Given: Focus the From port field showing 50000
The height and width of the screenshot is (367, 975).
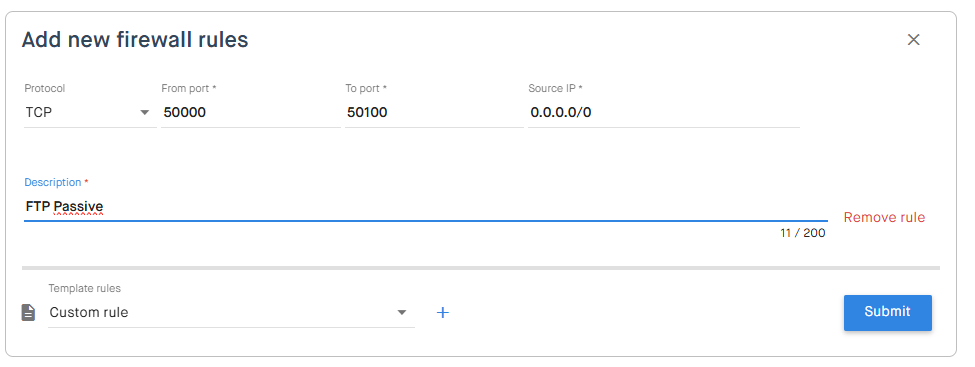Looking at the screenshot, I should [x=251, y=113].
